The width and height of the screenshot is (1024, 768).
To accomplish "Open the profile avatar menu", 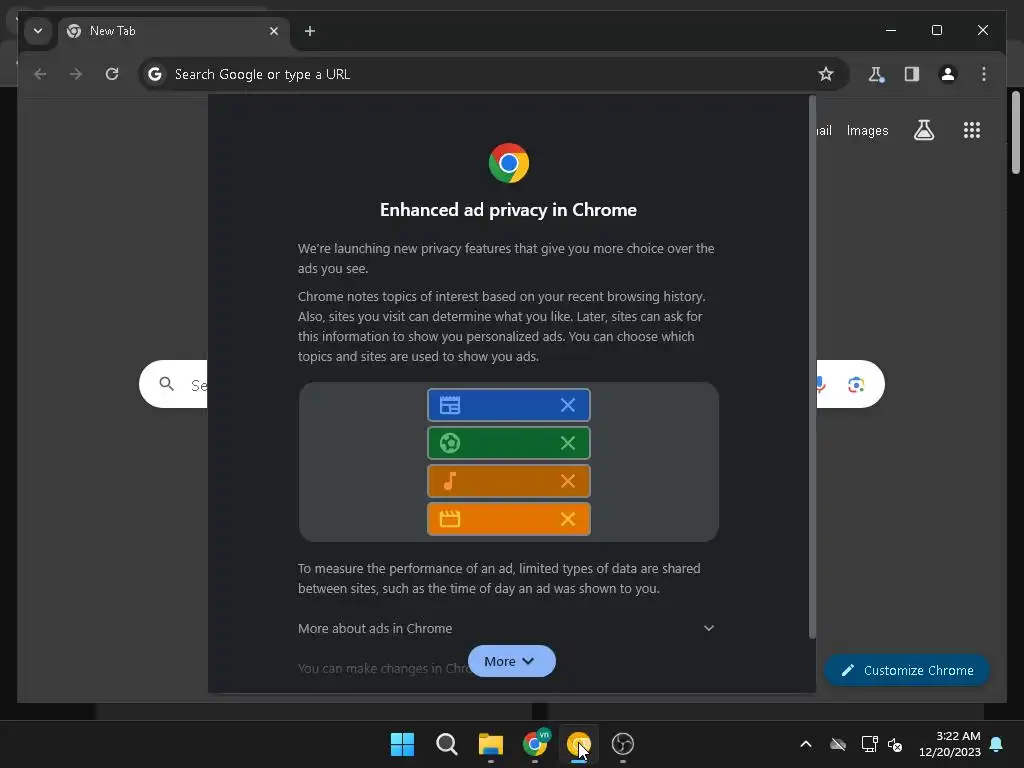I will (x=948, y=74).
